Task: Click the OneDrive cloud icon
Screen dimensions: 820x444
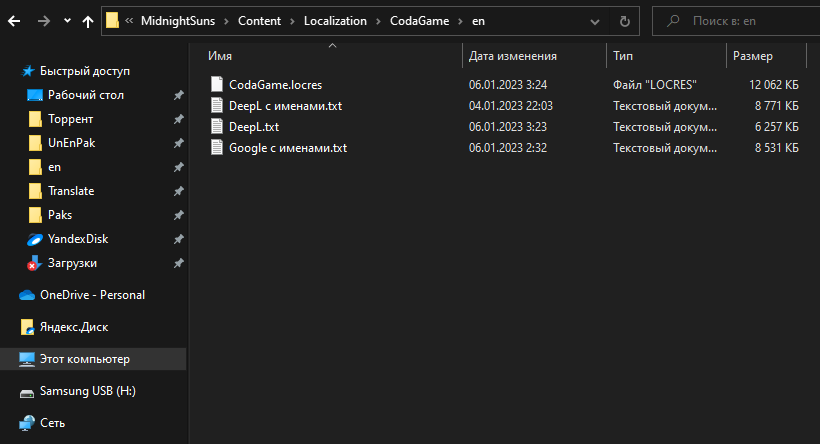Action: tap(27, 295)
